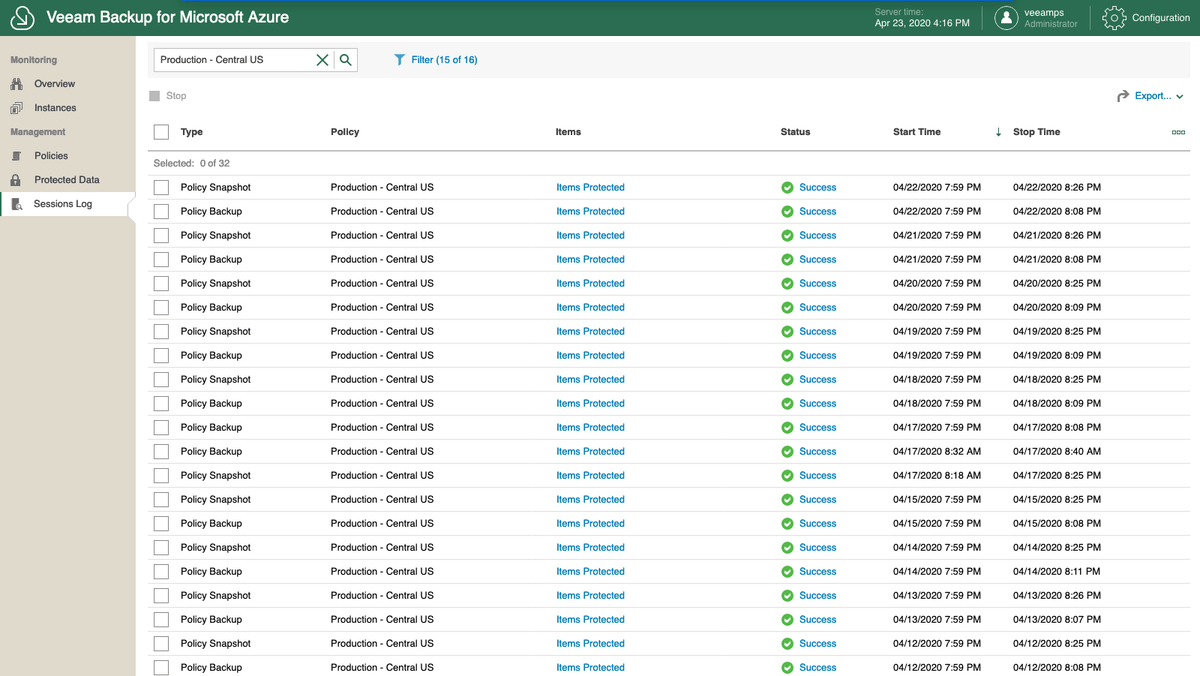1200x676 pixels.
Task: Click the funnel filter icon
Action: (399, 60)
